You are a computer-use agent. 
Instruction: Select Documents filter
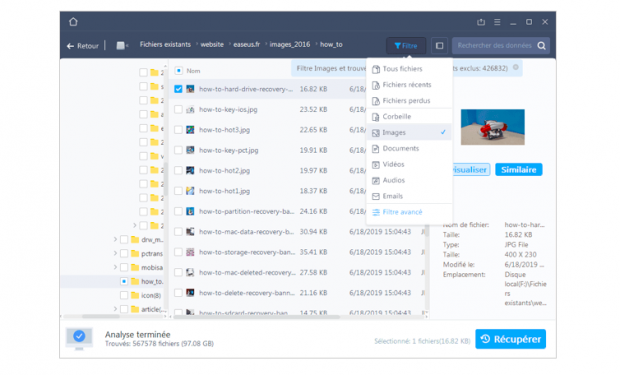point(409,148)
